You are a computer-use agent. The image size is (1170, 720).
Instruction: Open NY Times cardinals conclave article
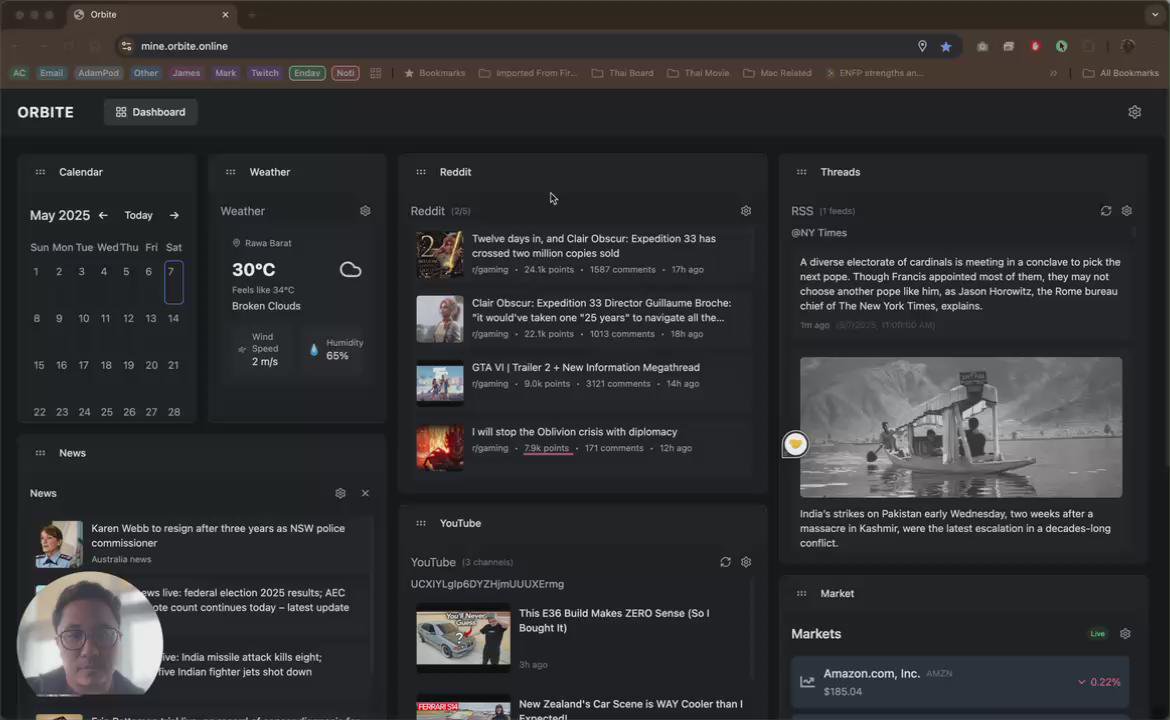click(960, 284)
